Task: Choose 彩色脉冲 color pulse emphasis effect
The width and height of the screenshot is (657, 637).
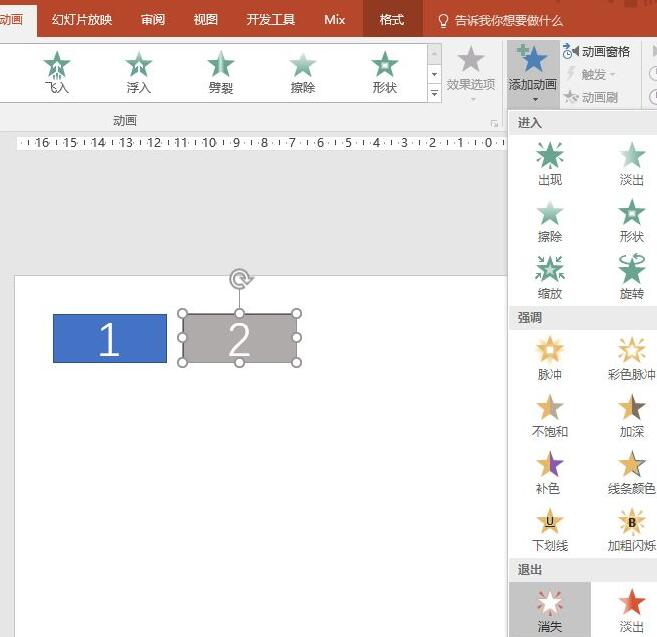Action: pos(631,359)
